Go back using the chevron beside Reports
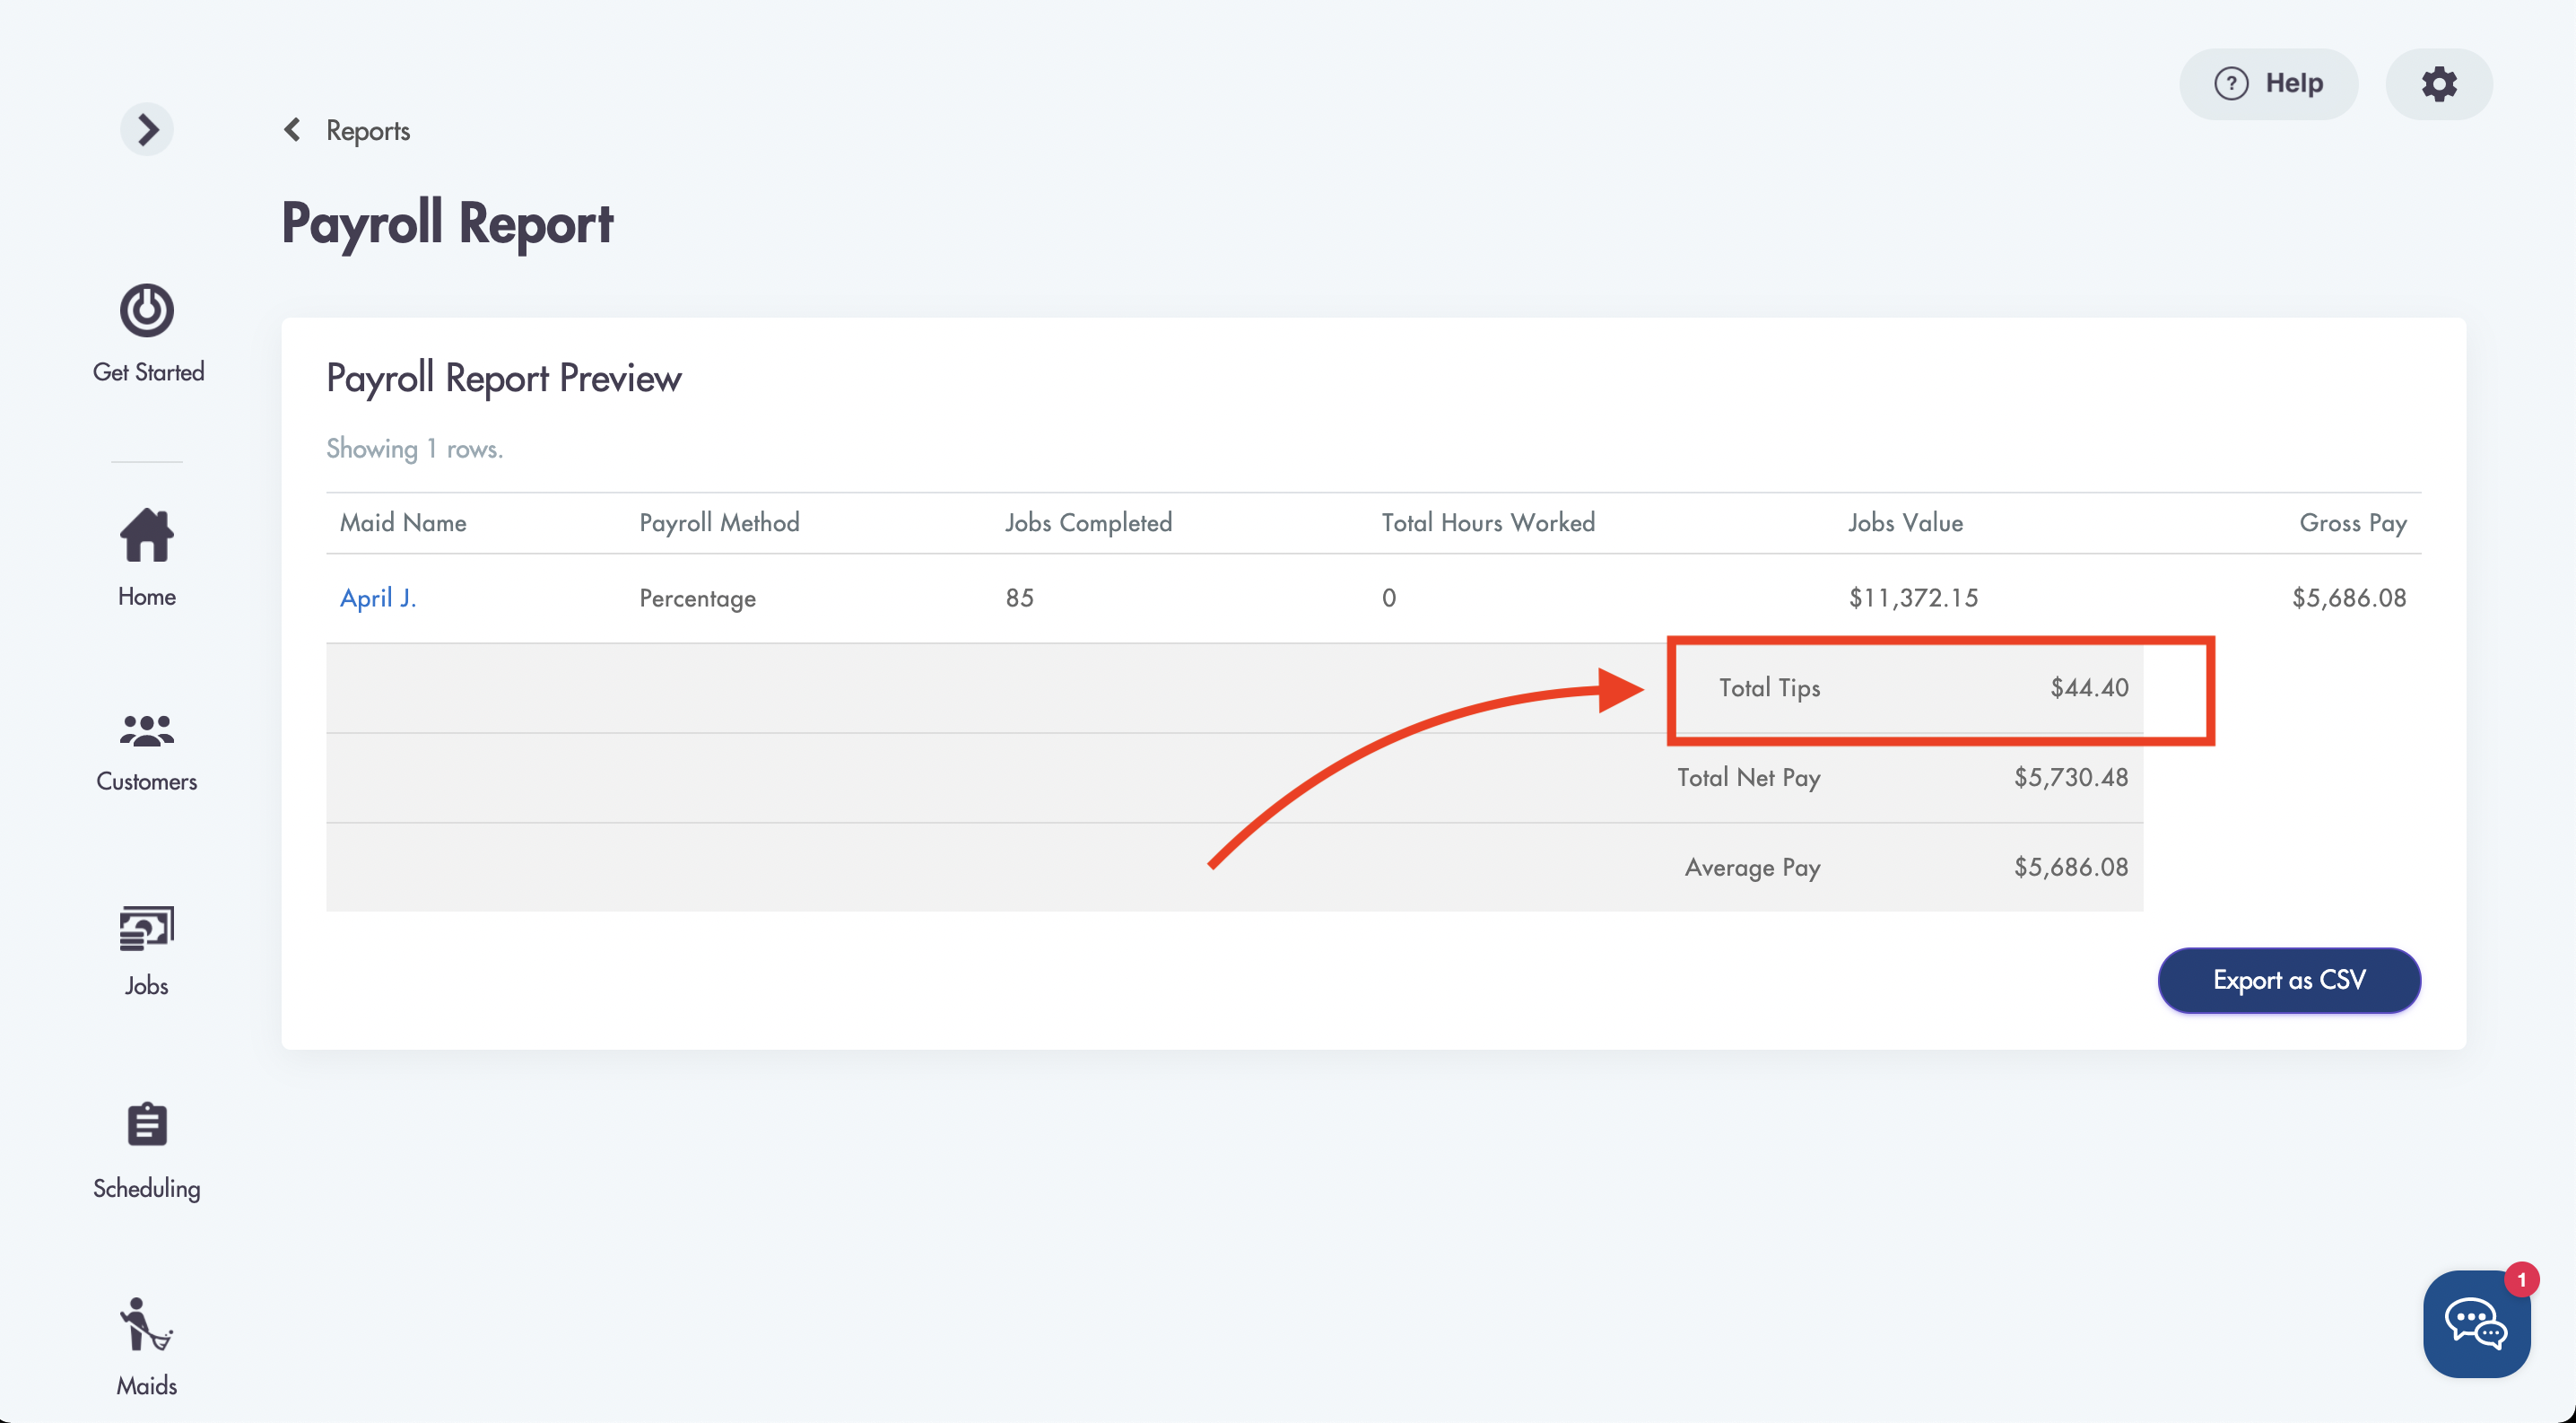The width and height of the screenshot is (2576, 1423). point(292,130)
